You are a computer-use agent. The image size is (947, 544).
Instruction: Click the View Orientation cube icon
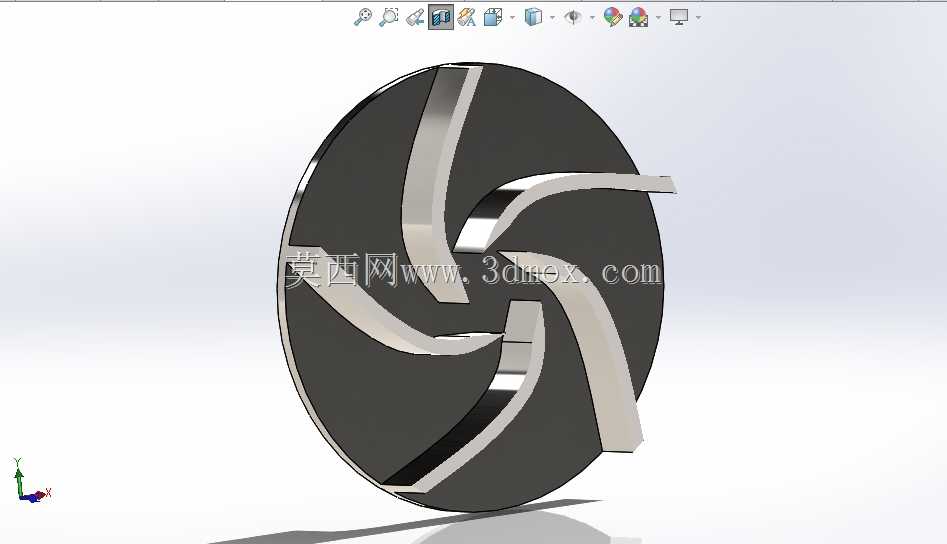[493, 17]
